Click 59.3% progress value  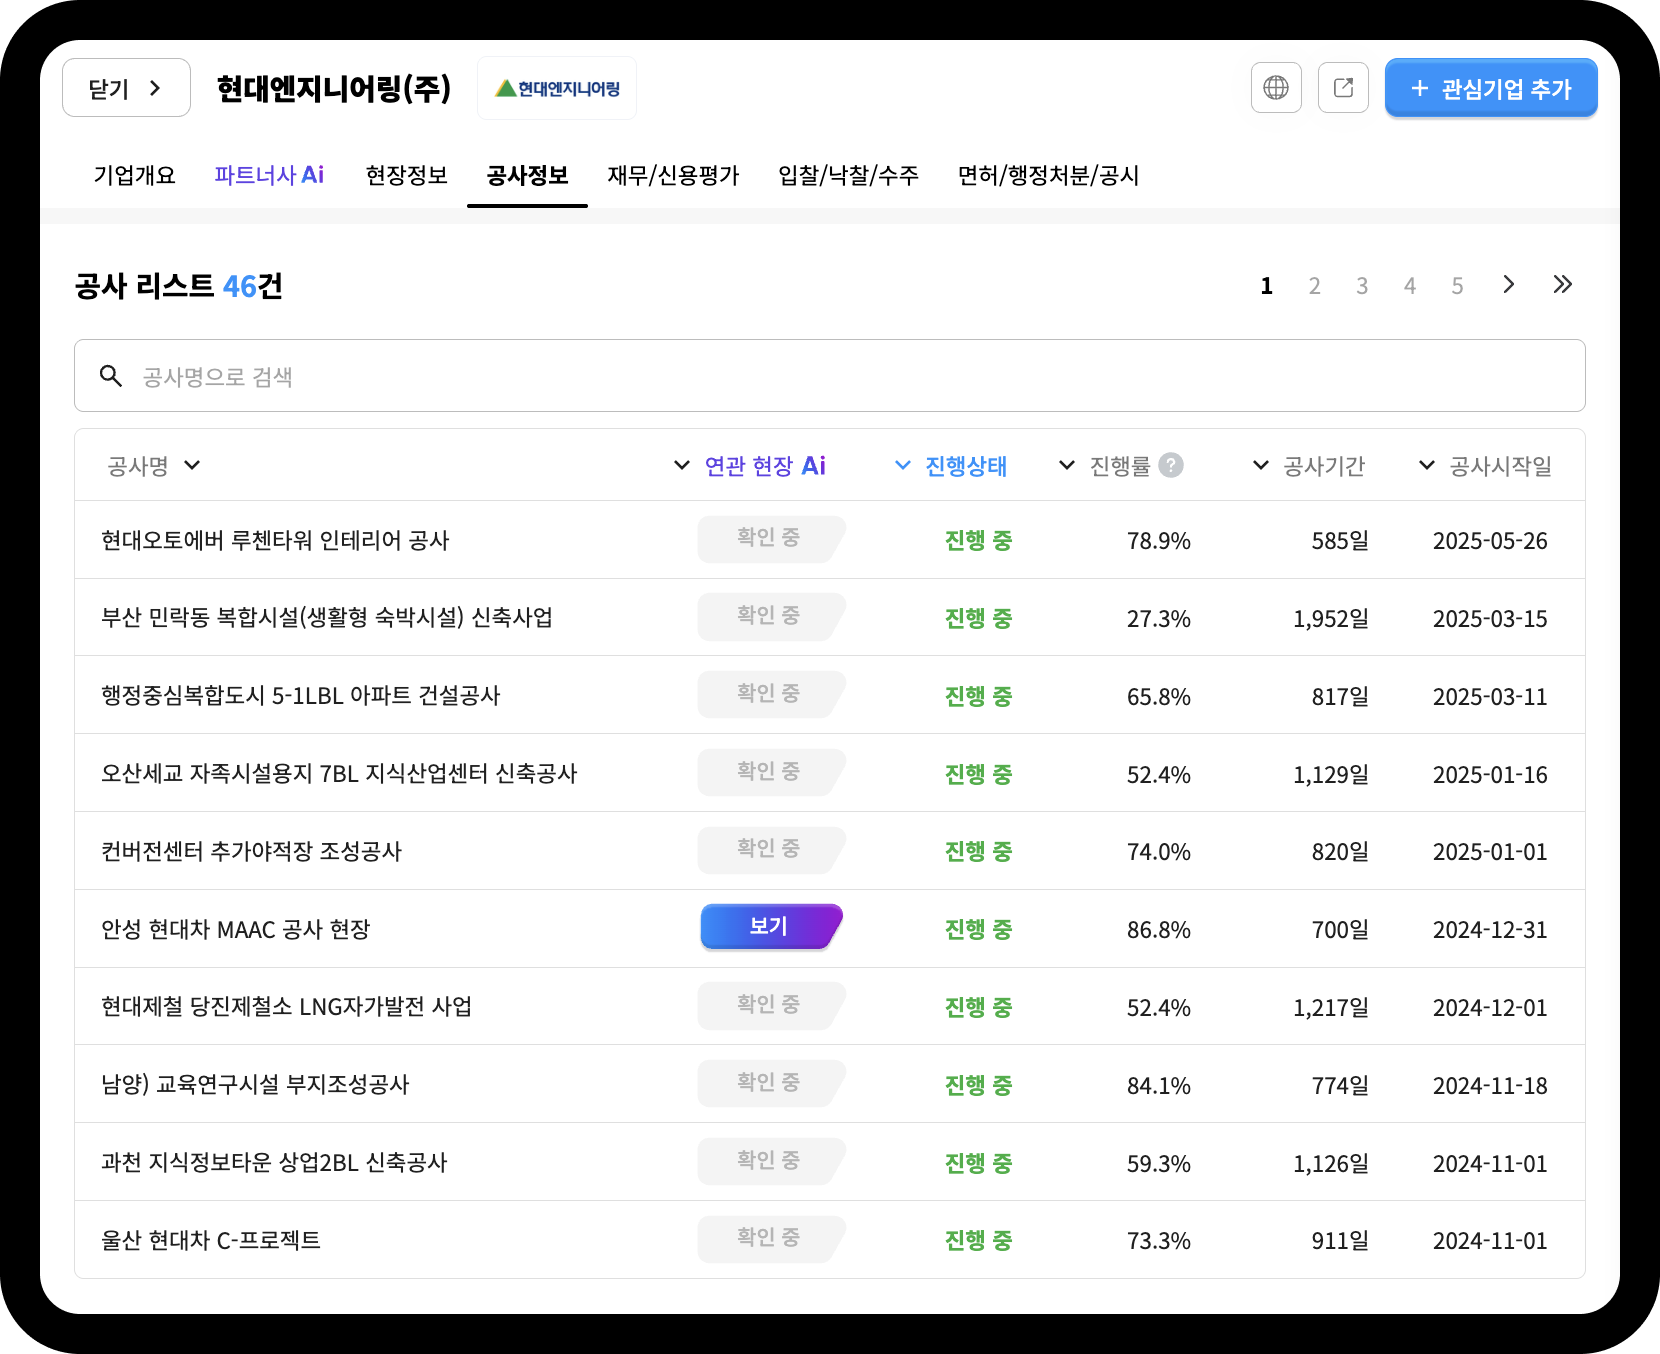[1158, 1164]
